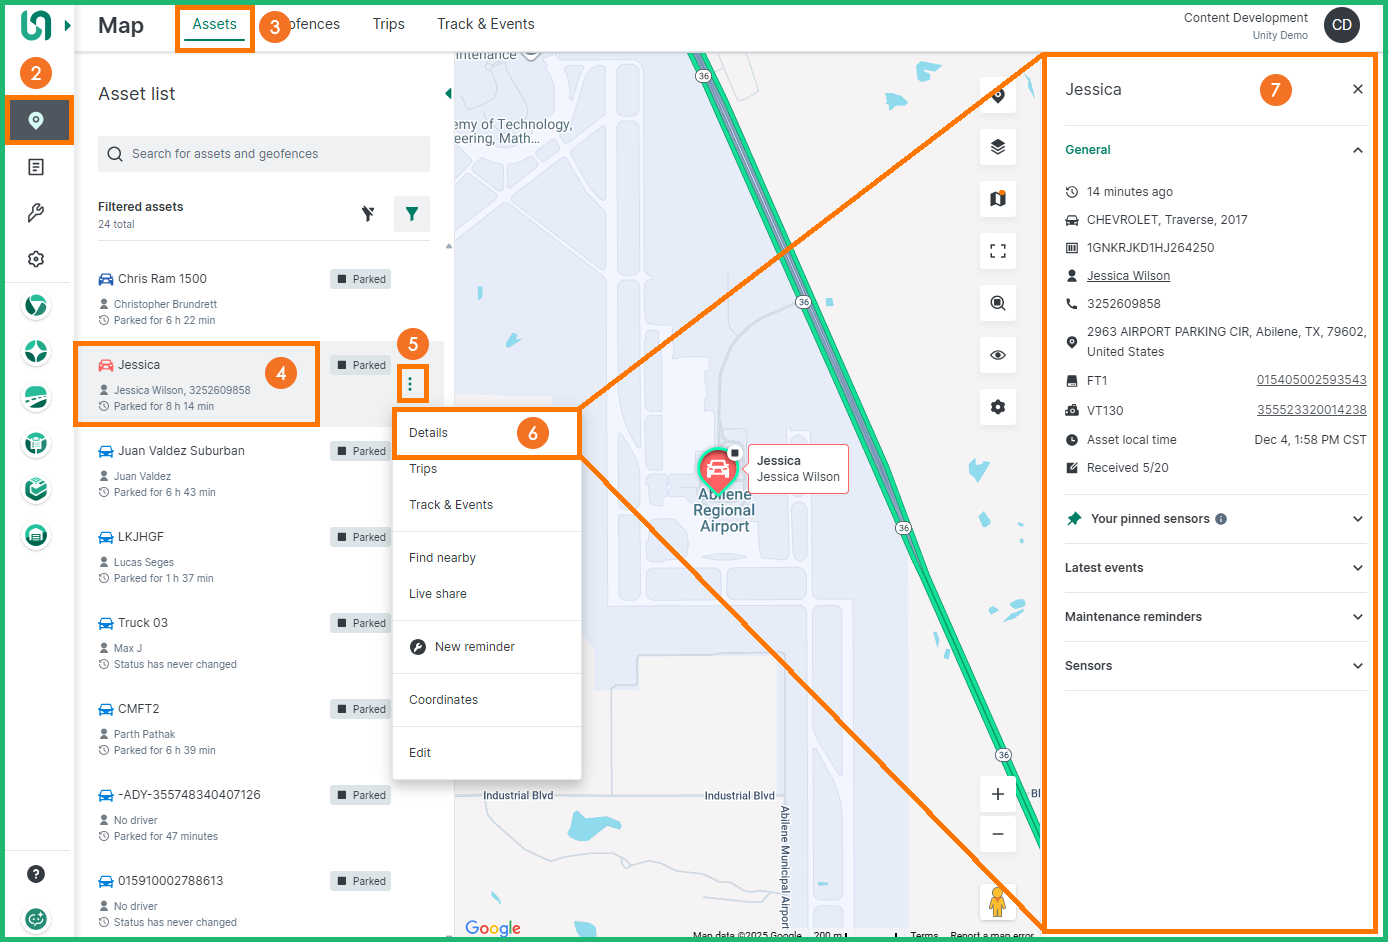1389x942 pixels.
Task: Open the wrench maintenance sidebar icon
Action: coord(36,213)
